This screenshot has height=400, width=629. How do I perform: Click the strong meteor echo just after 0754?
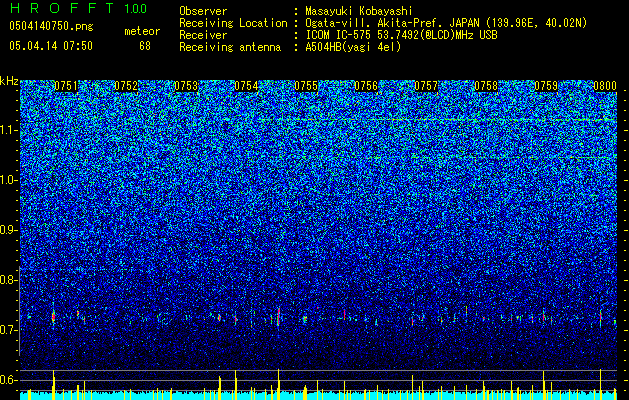coord(278,316)
